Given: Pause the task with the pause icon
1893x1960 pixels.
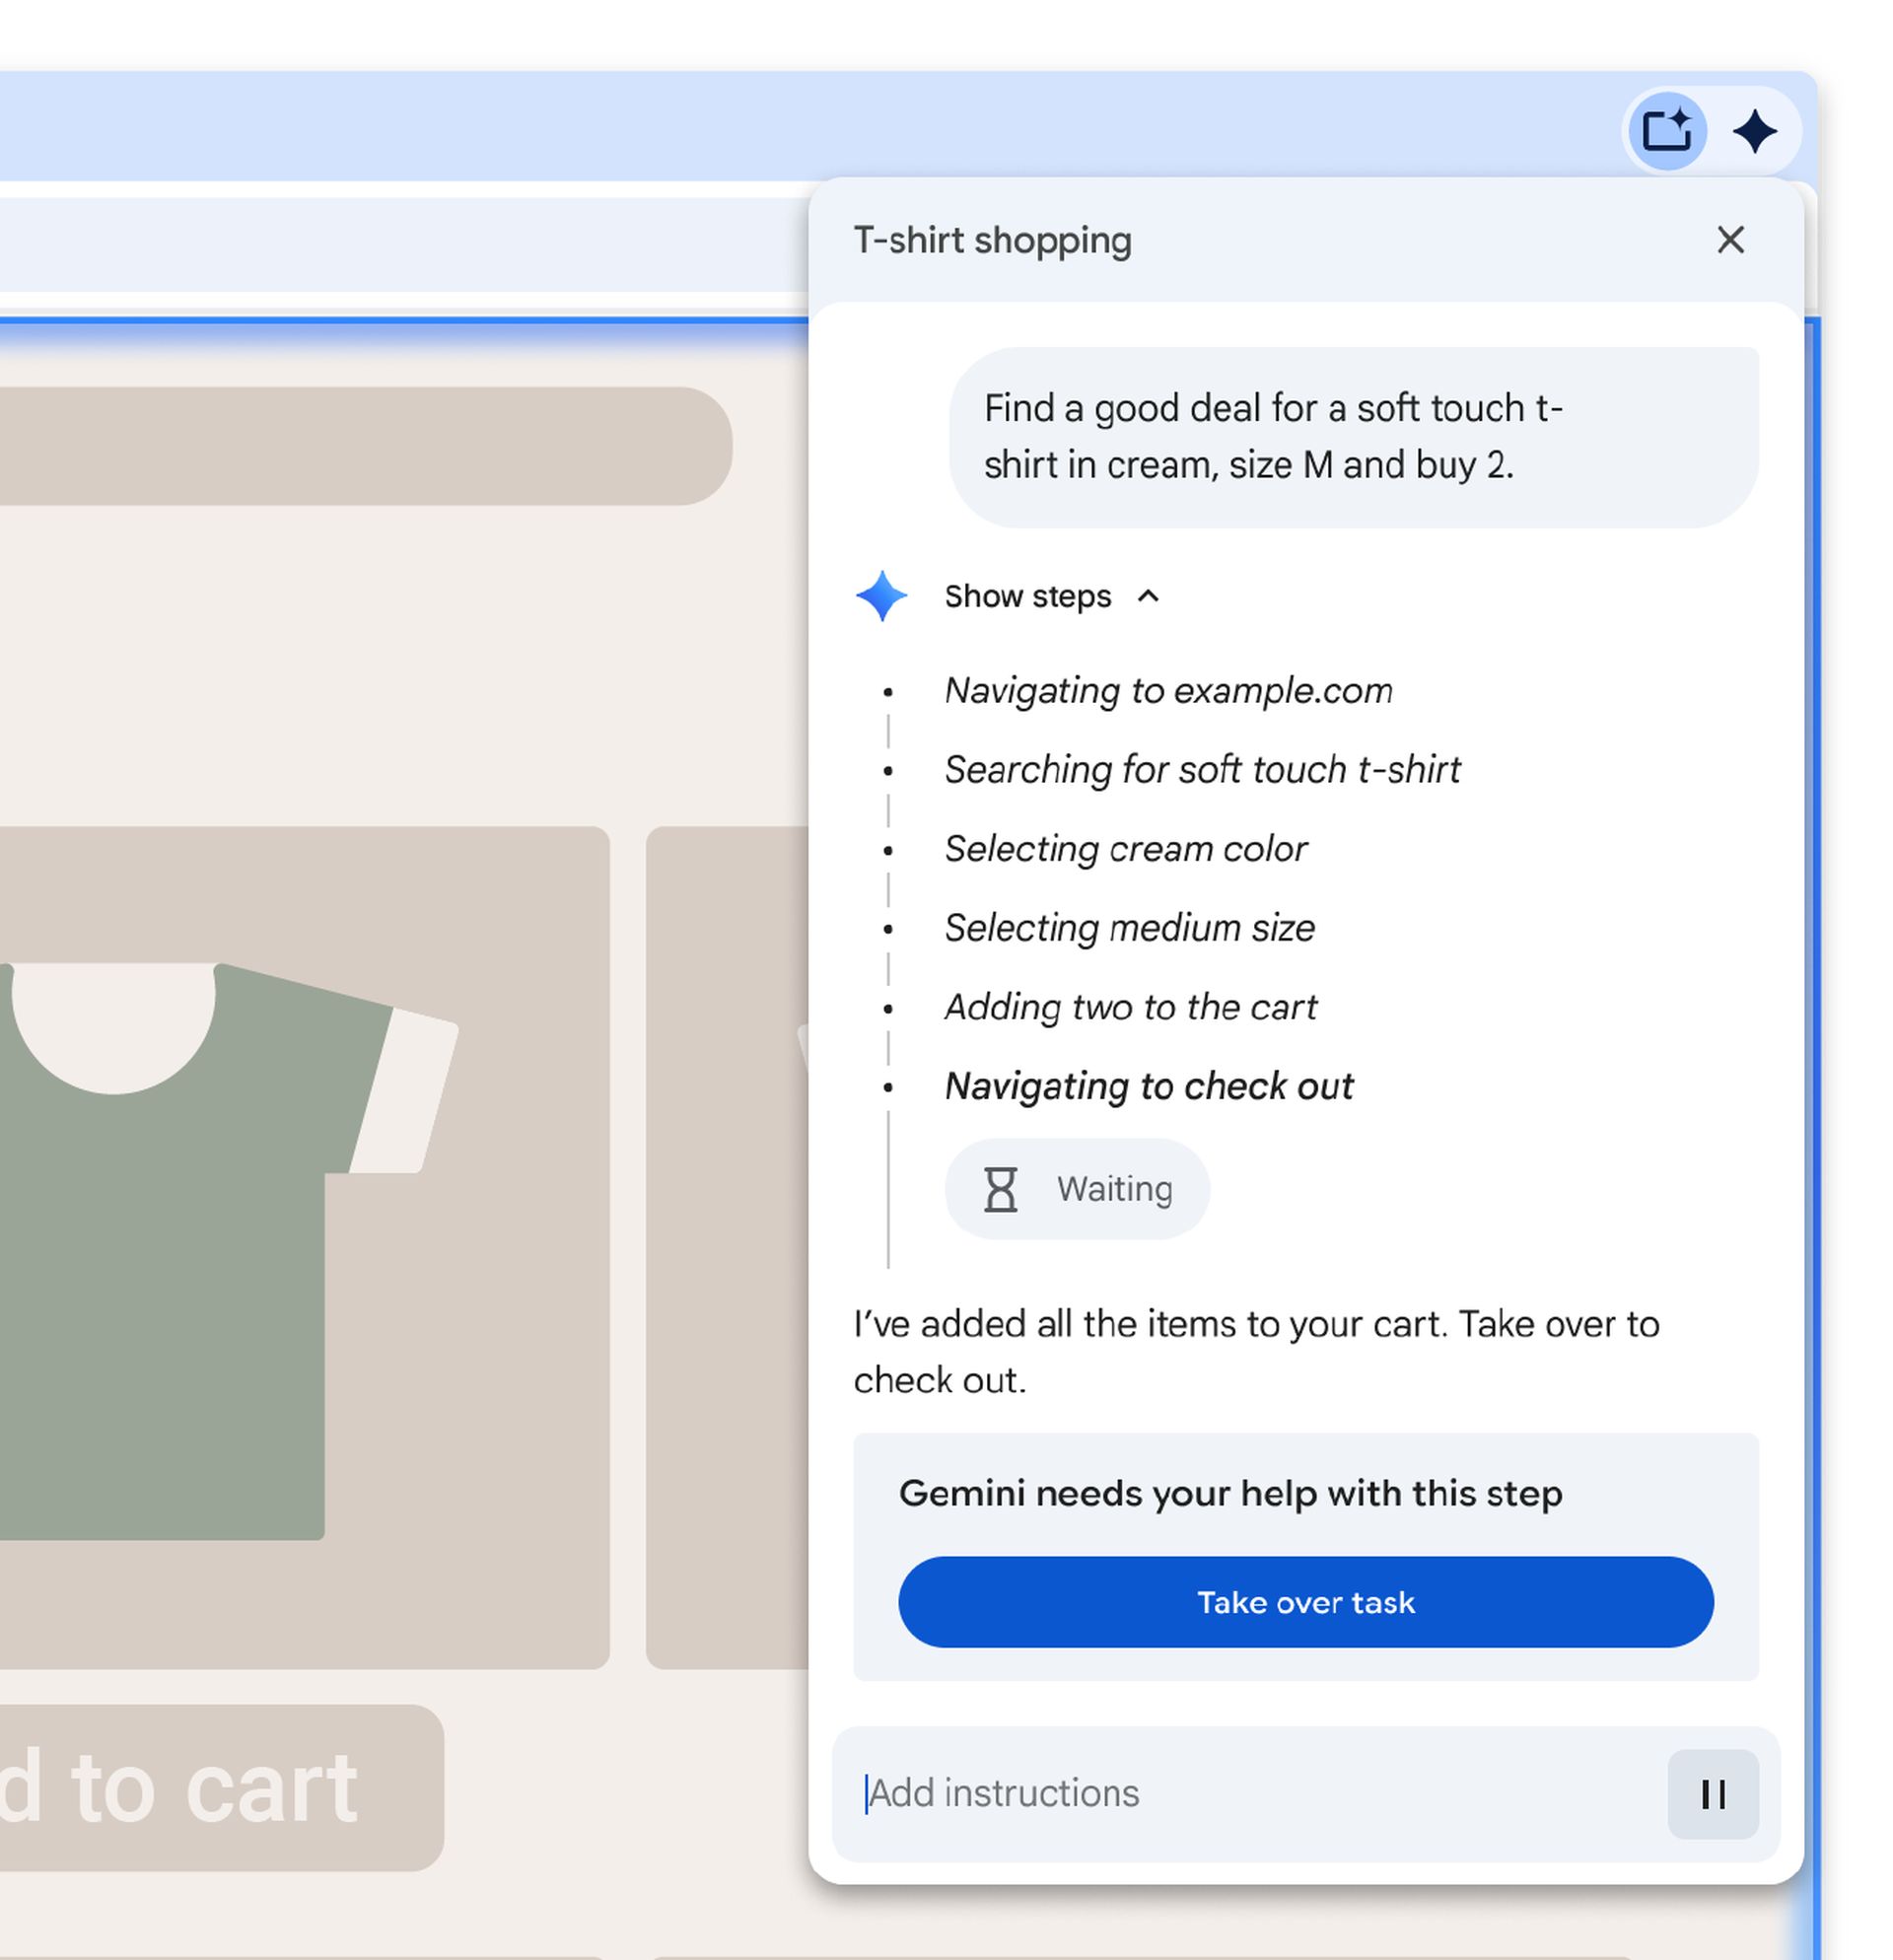Looking at the screenshot, I should pyautogui.click(x=1712, y=1793).
